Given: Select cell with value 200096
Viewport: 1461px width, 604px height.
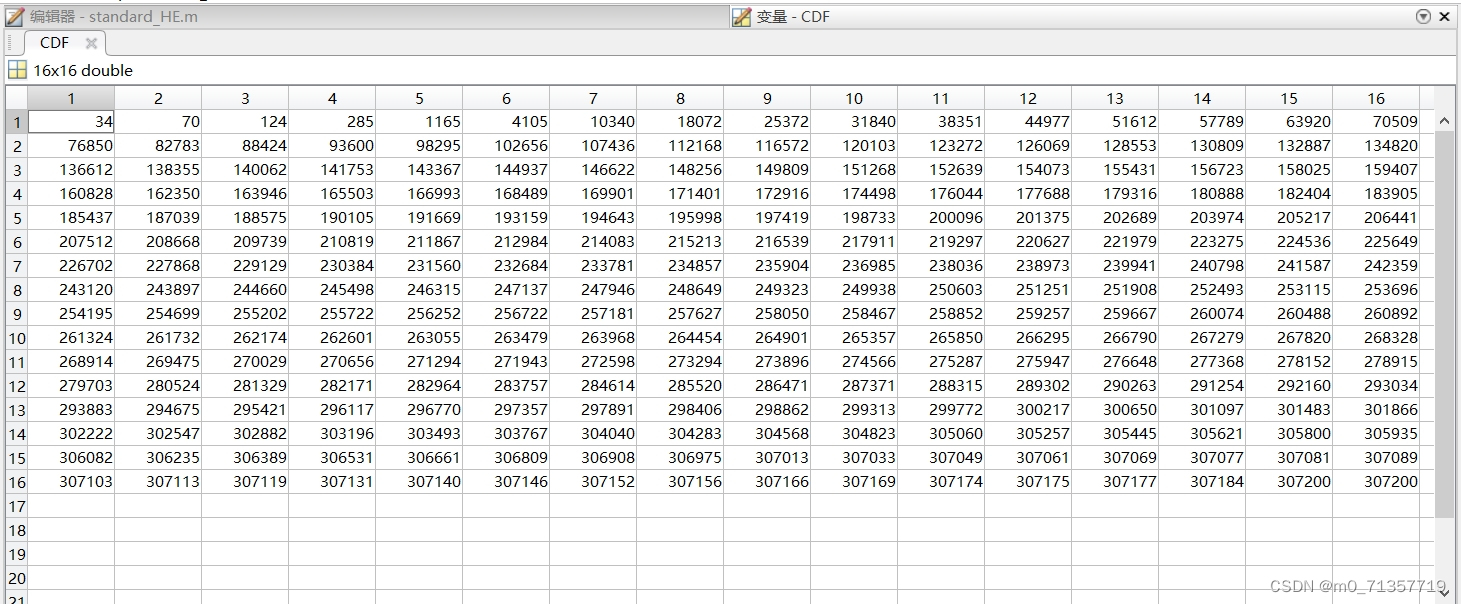Looking at the screenshot, I should tap(941, 217).
